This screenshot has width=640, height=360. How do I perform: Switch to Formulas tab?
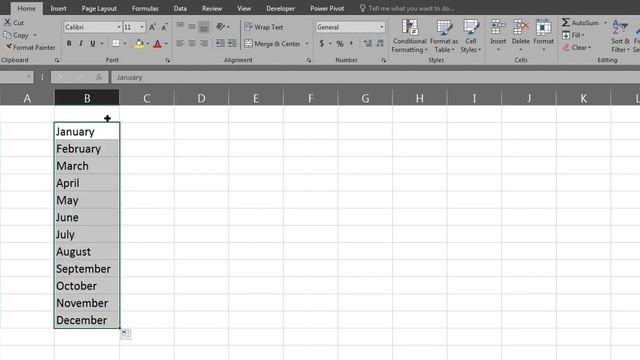pos(145,8)
